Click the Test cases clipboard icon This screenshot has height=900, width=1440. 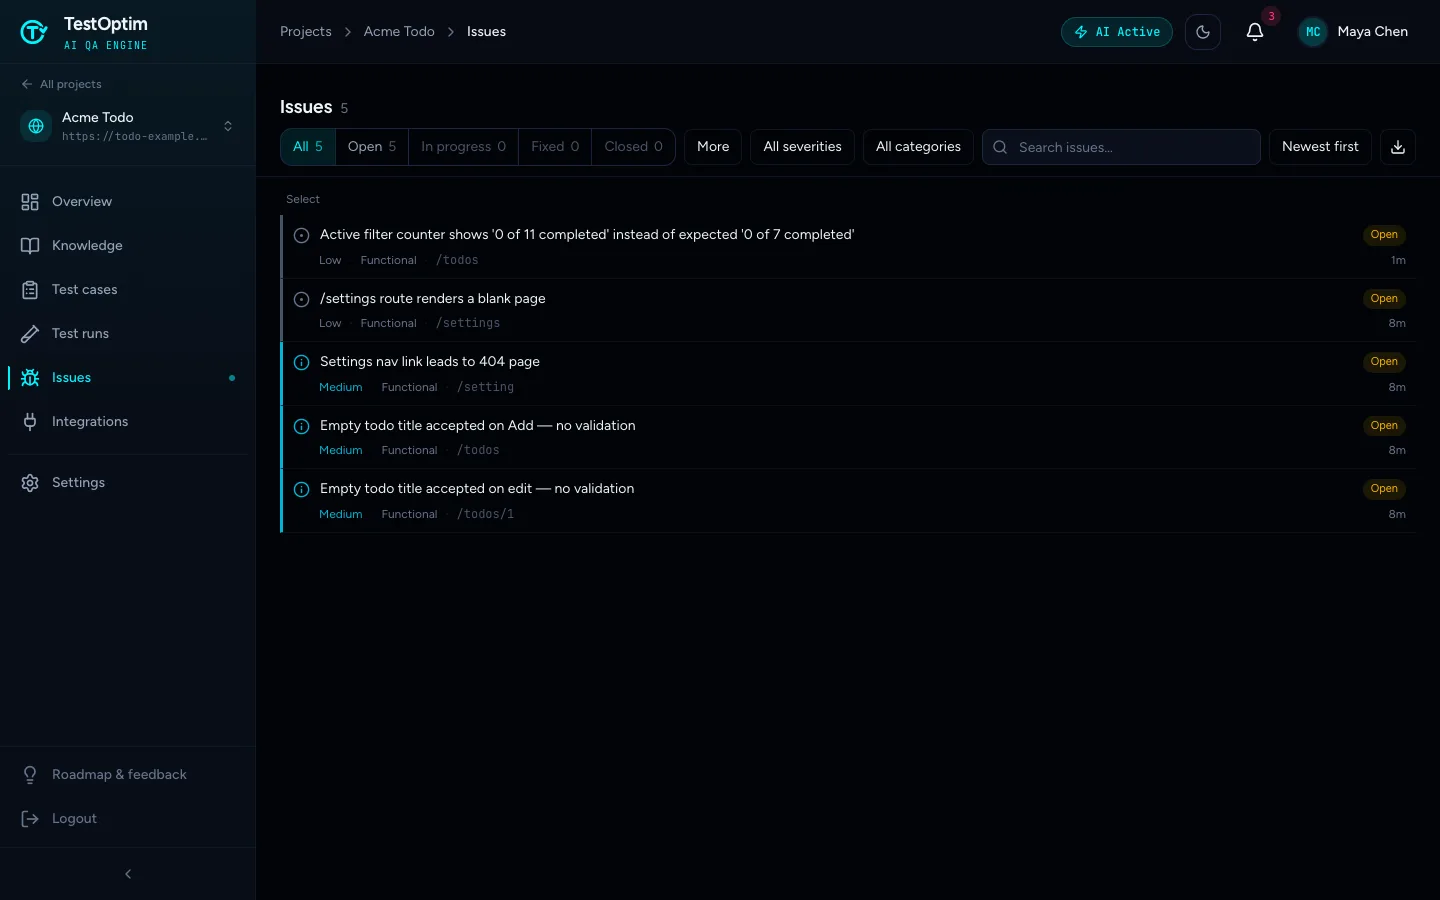(x=30, y=290)
